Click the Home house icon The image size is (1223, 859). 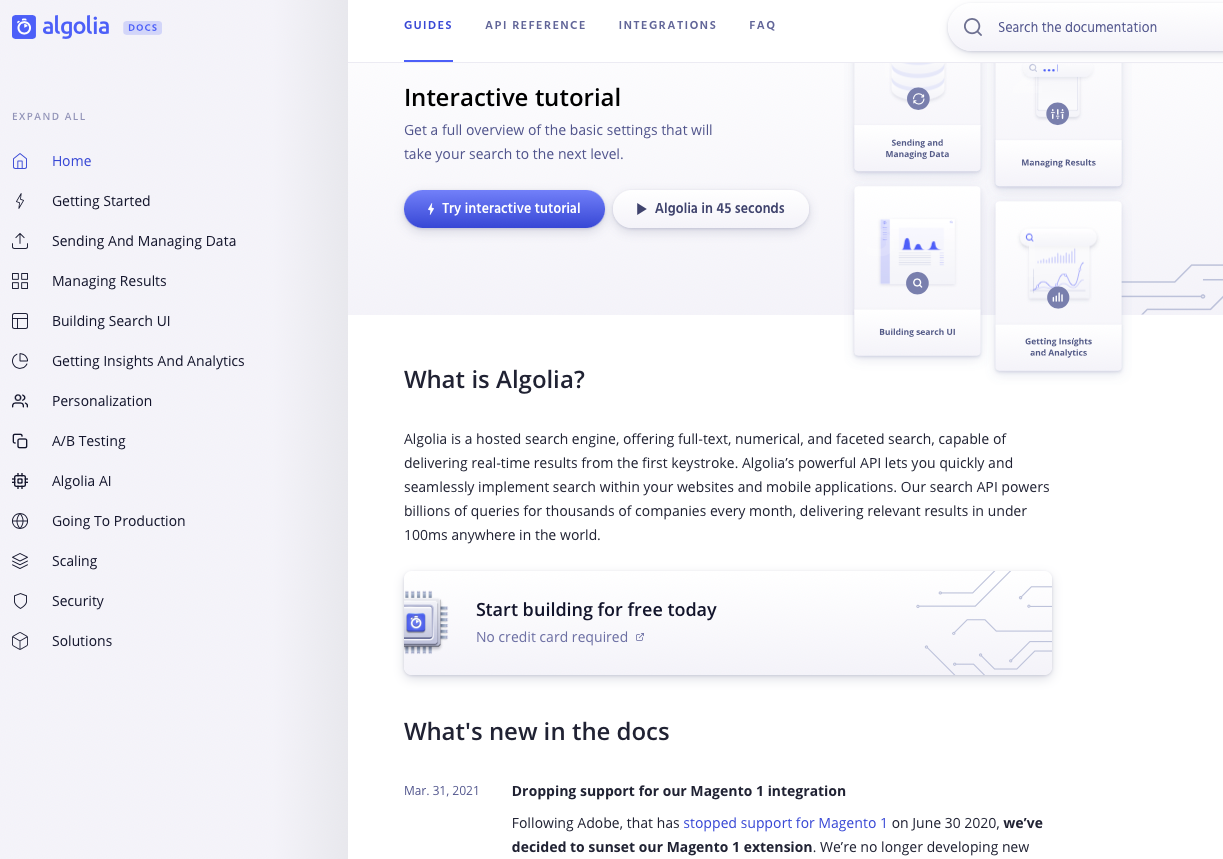20,161
